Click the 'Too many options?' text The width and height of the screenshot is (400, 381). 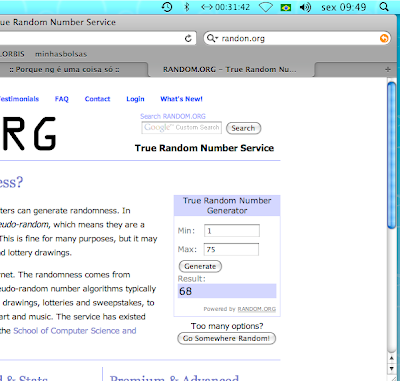[227, 326]
